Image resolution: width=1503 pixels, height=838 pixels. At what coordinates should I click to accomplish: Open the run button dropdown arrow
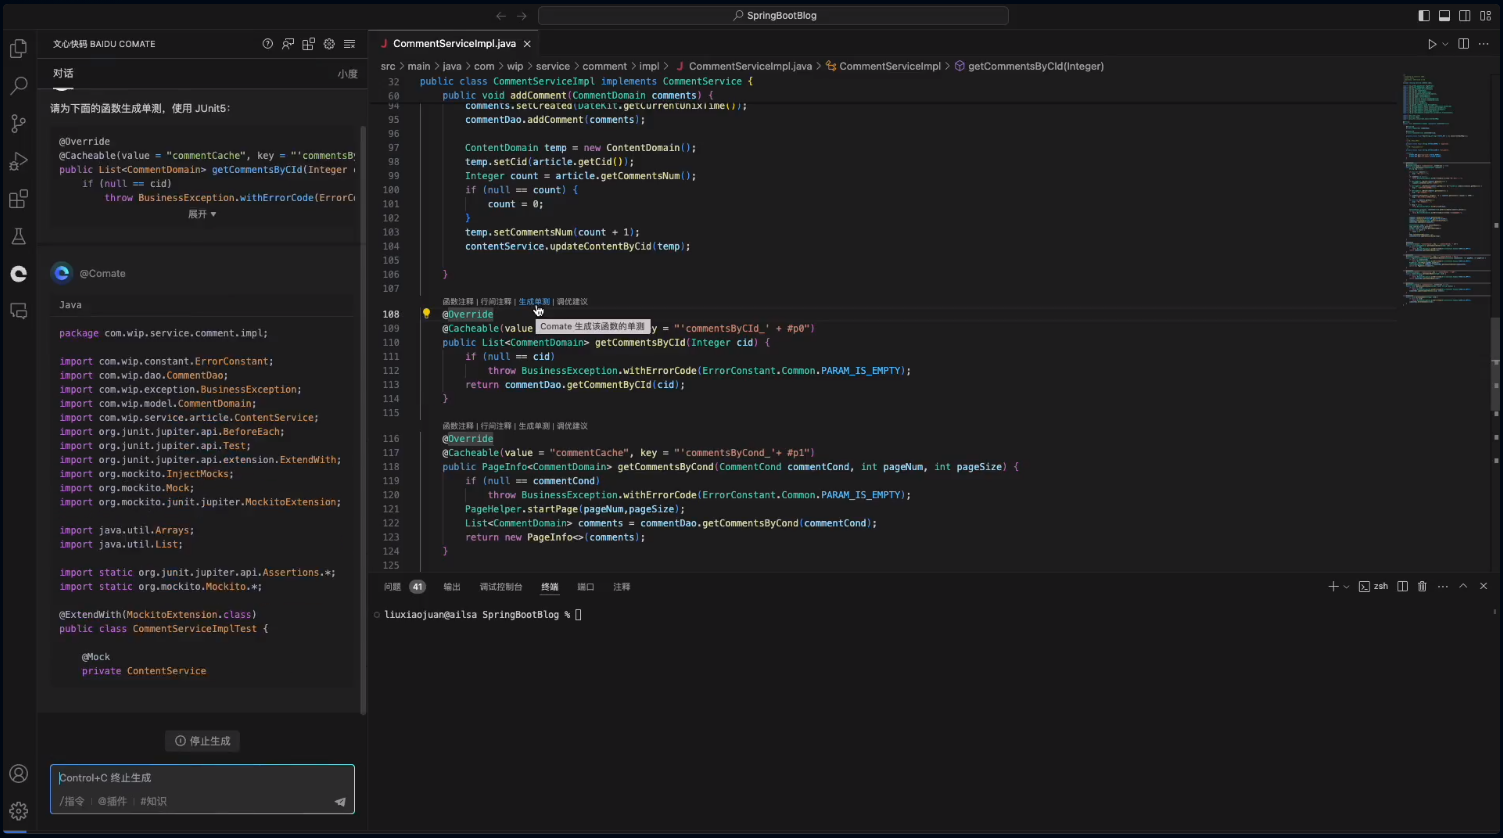point(1445,44)
